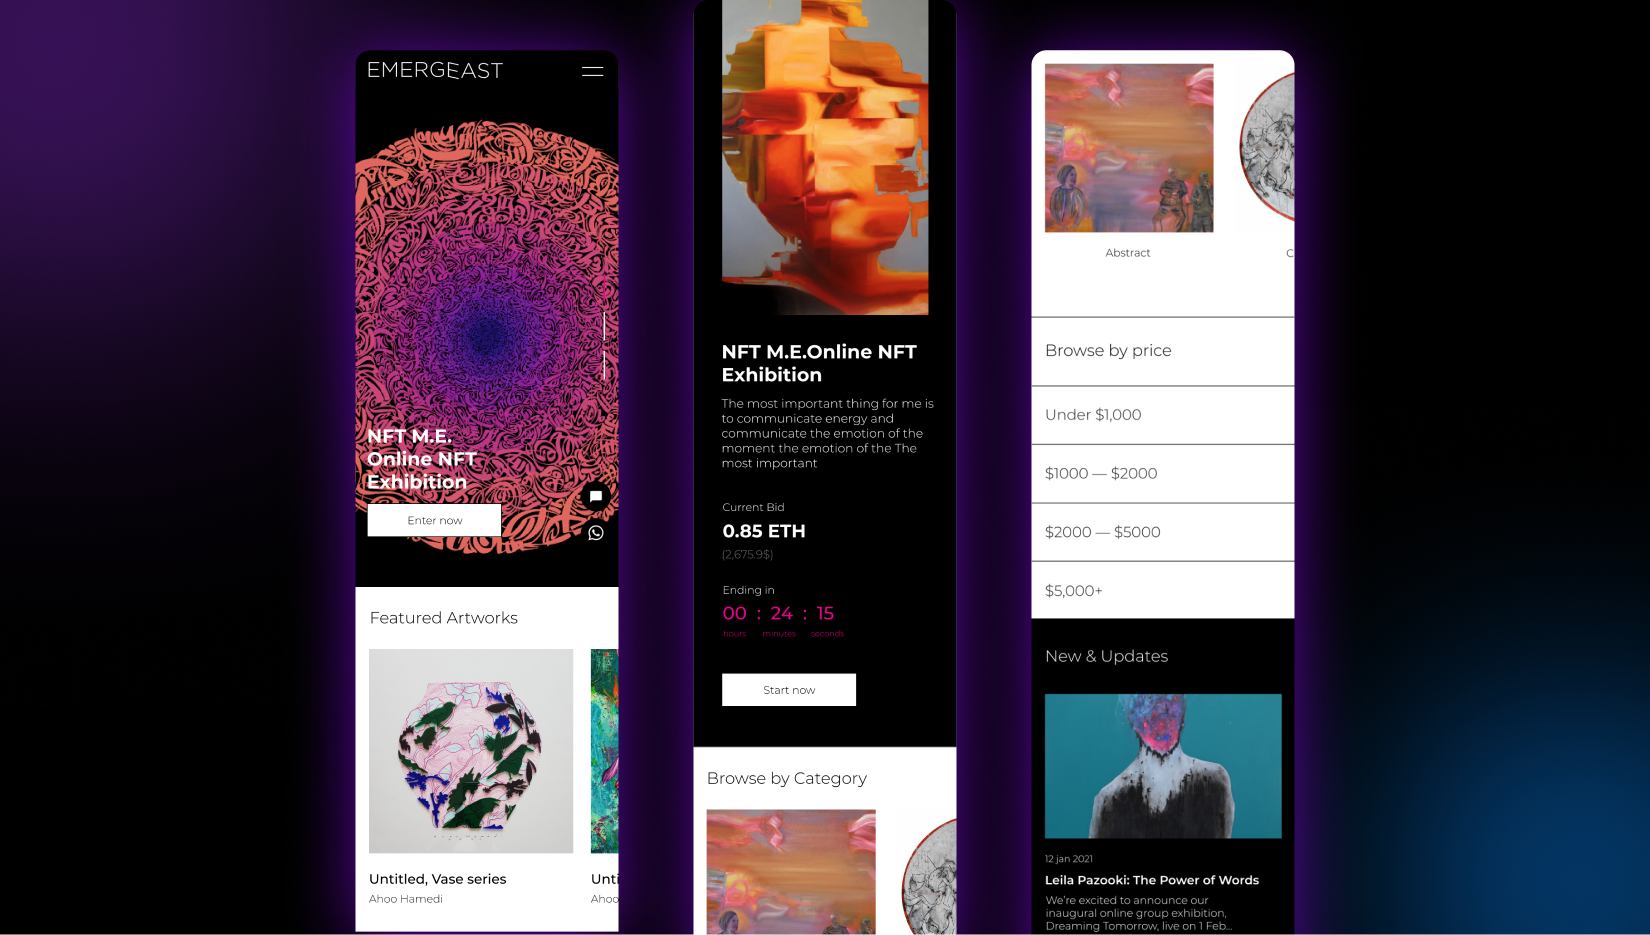The height and width of the screenshot is (935, 1650).
Task: Select the $1000 — $2000 price range
Action: coord(1163,474)
